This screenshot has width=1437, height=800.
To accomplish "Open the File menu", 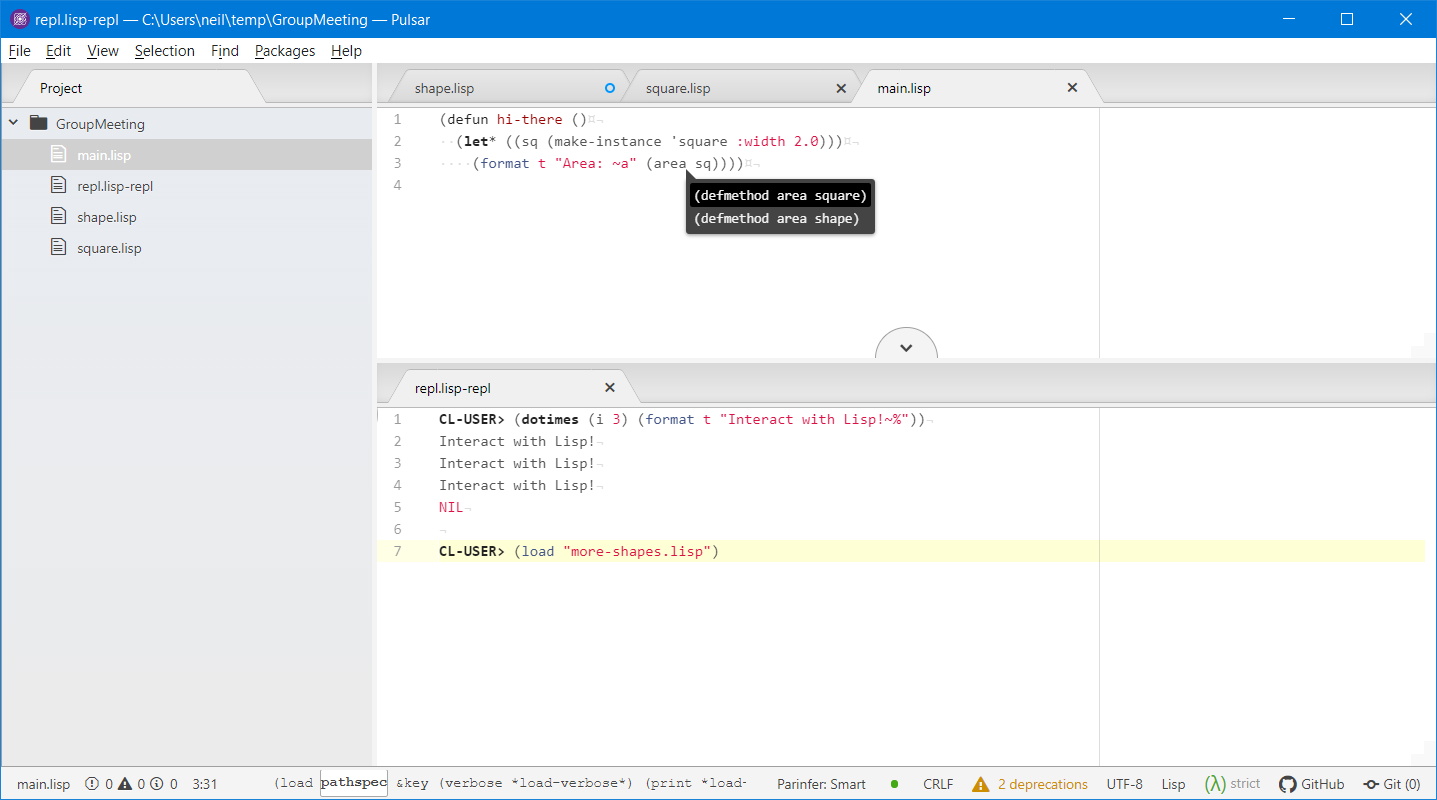I will coord(19,51).
